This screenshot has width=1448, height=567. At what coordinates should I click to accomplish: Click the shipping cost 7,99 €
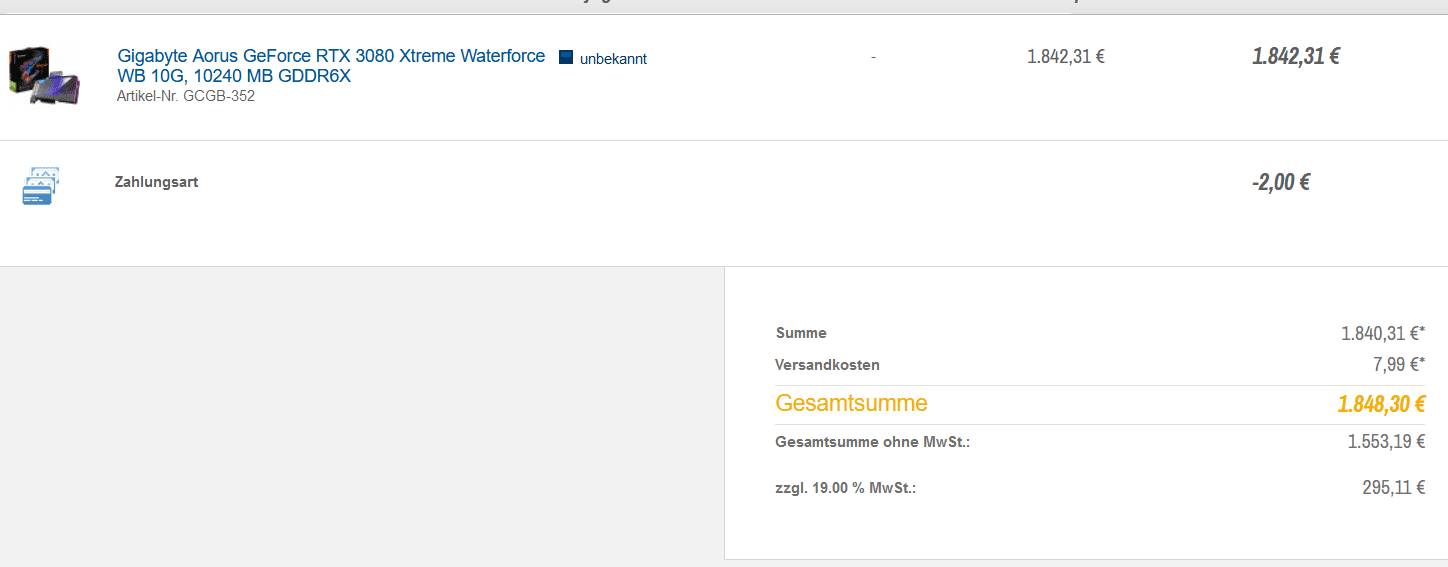[x=1399, y=365]
